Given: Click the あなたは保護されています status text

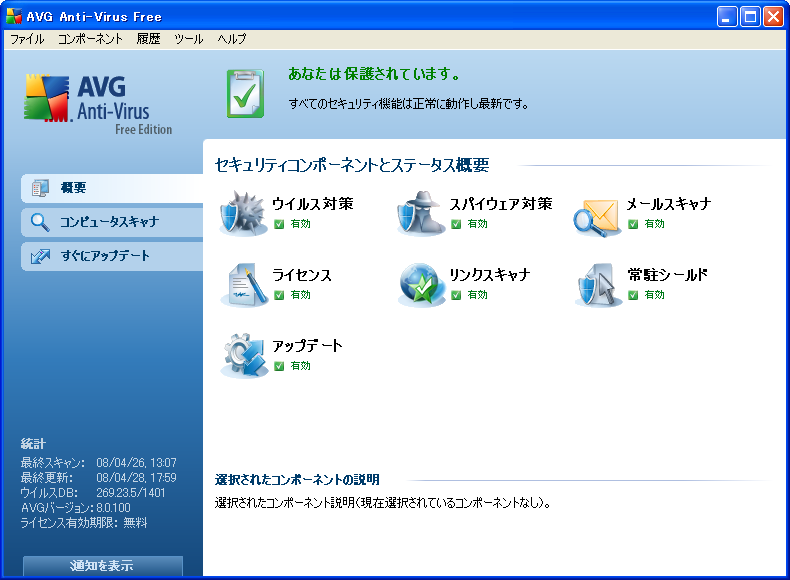Looking at the screenshot, I should (374, 74).
